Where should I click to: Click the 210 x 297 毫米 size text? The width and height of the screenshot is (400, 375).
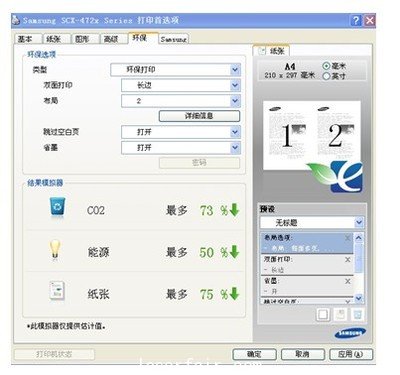tap(290, 75)
